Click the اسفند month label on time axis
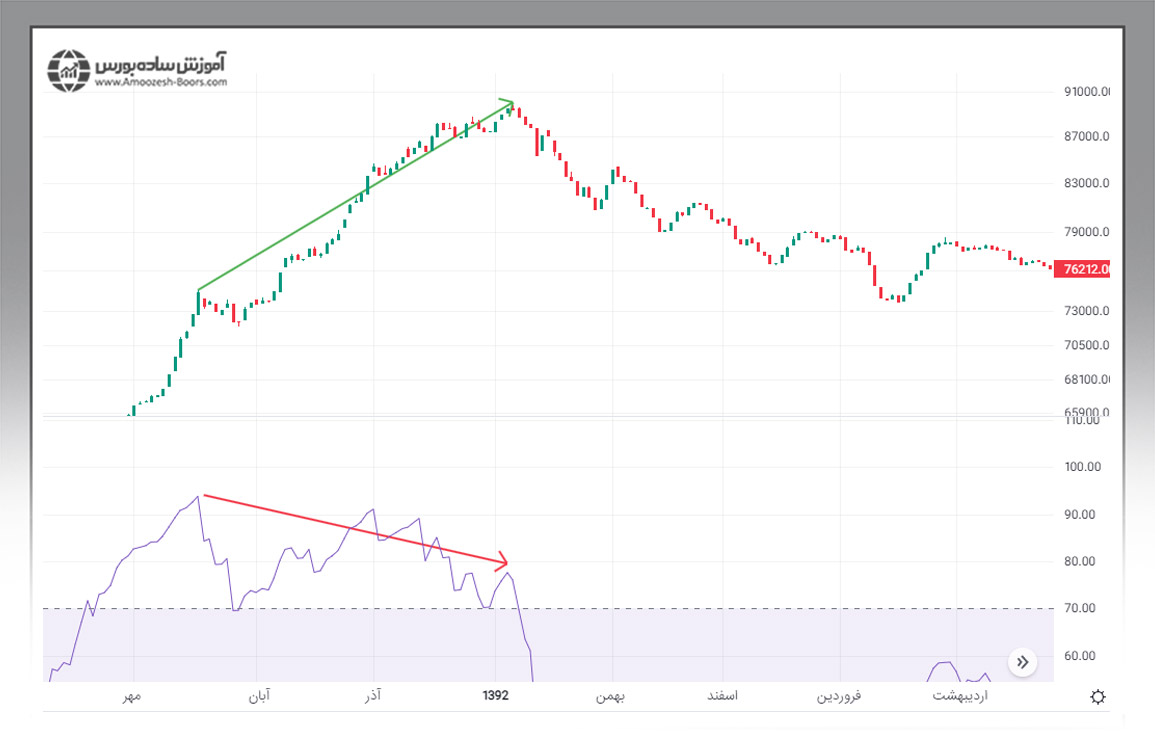This screenshot has width=1155, height=739. (721, 695)
